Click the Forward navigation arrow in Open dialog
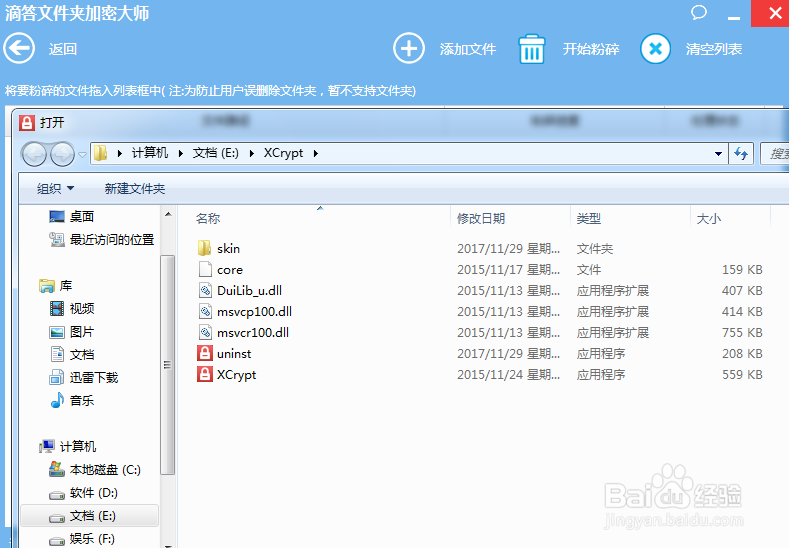 click(62, 154)
